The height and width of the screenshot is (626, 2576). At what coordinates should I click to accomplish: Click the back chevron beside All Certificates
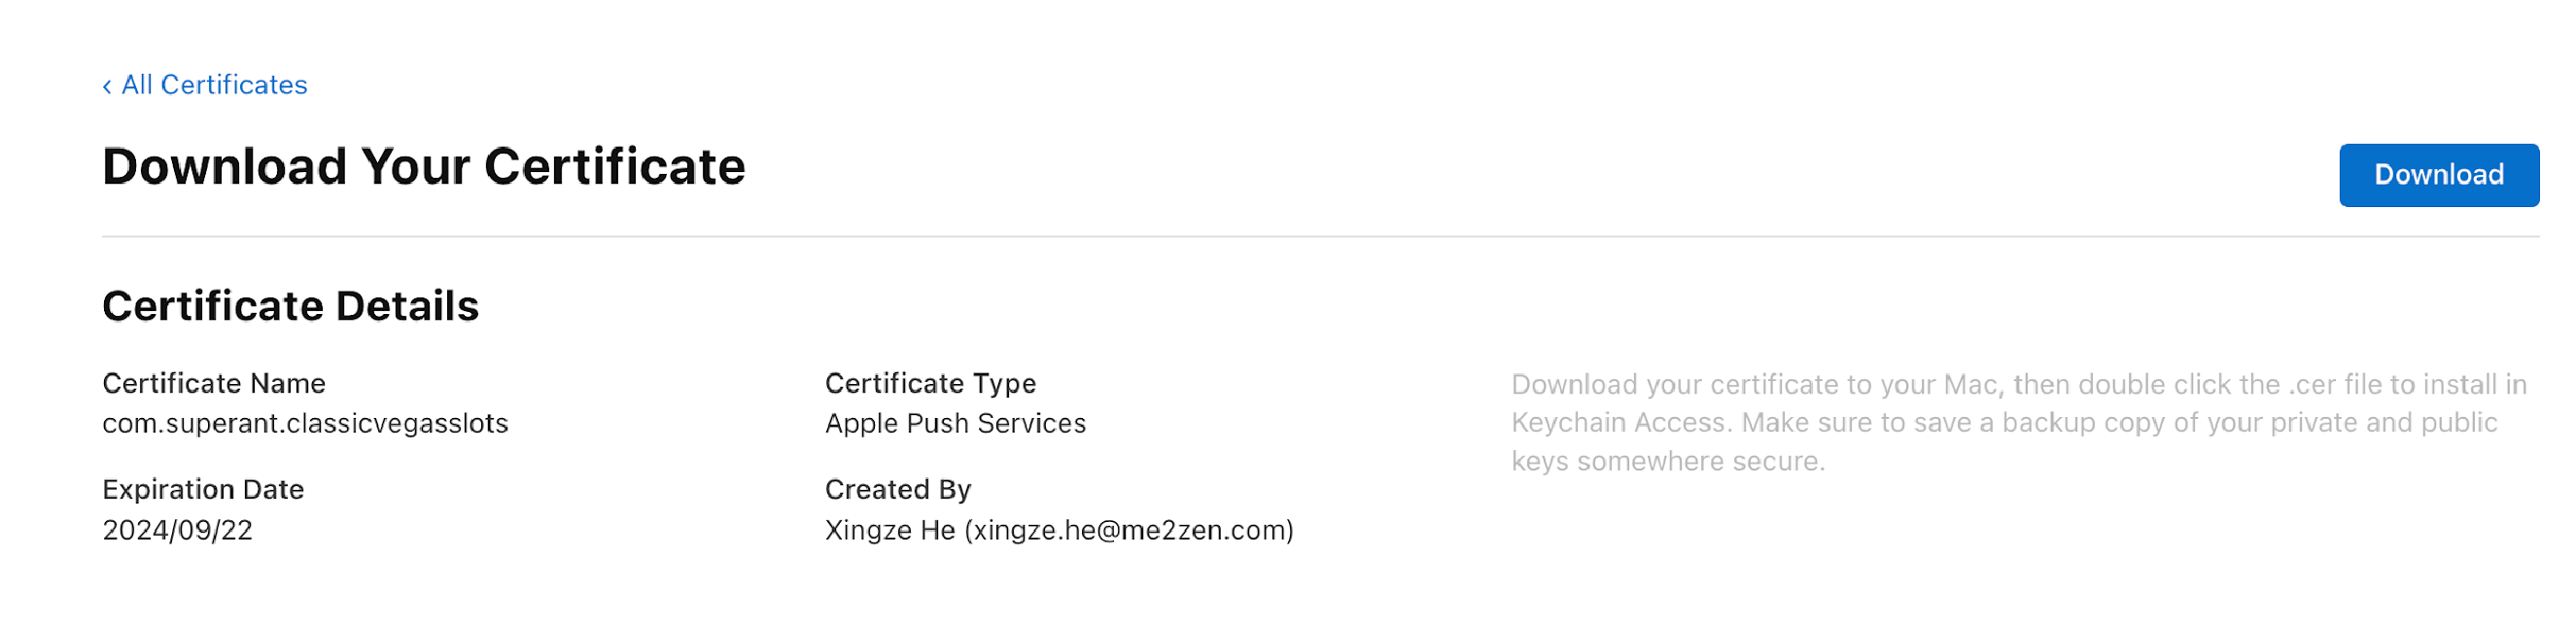(x=107, y=87)
